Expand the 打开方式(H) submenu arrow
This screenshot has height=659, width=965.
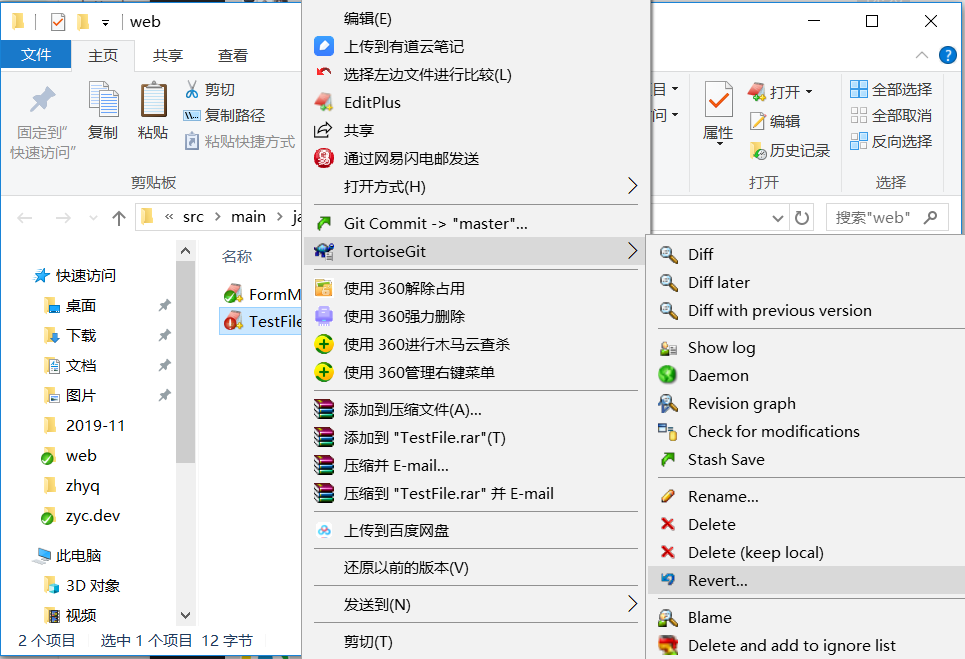click(x=631, y=186)
